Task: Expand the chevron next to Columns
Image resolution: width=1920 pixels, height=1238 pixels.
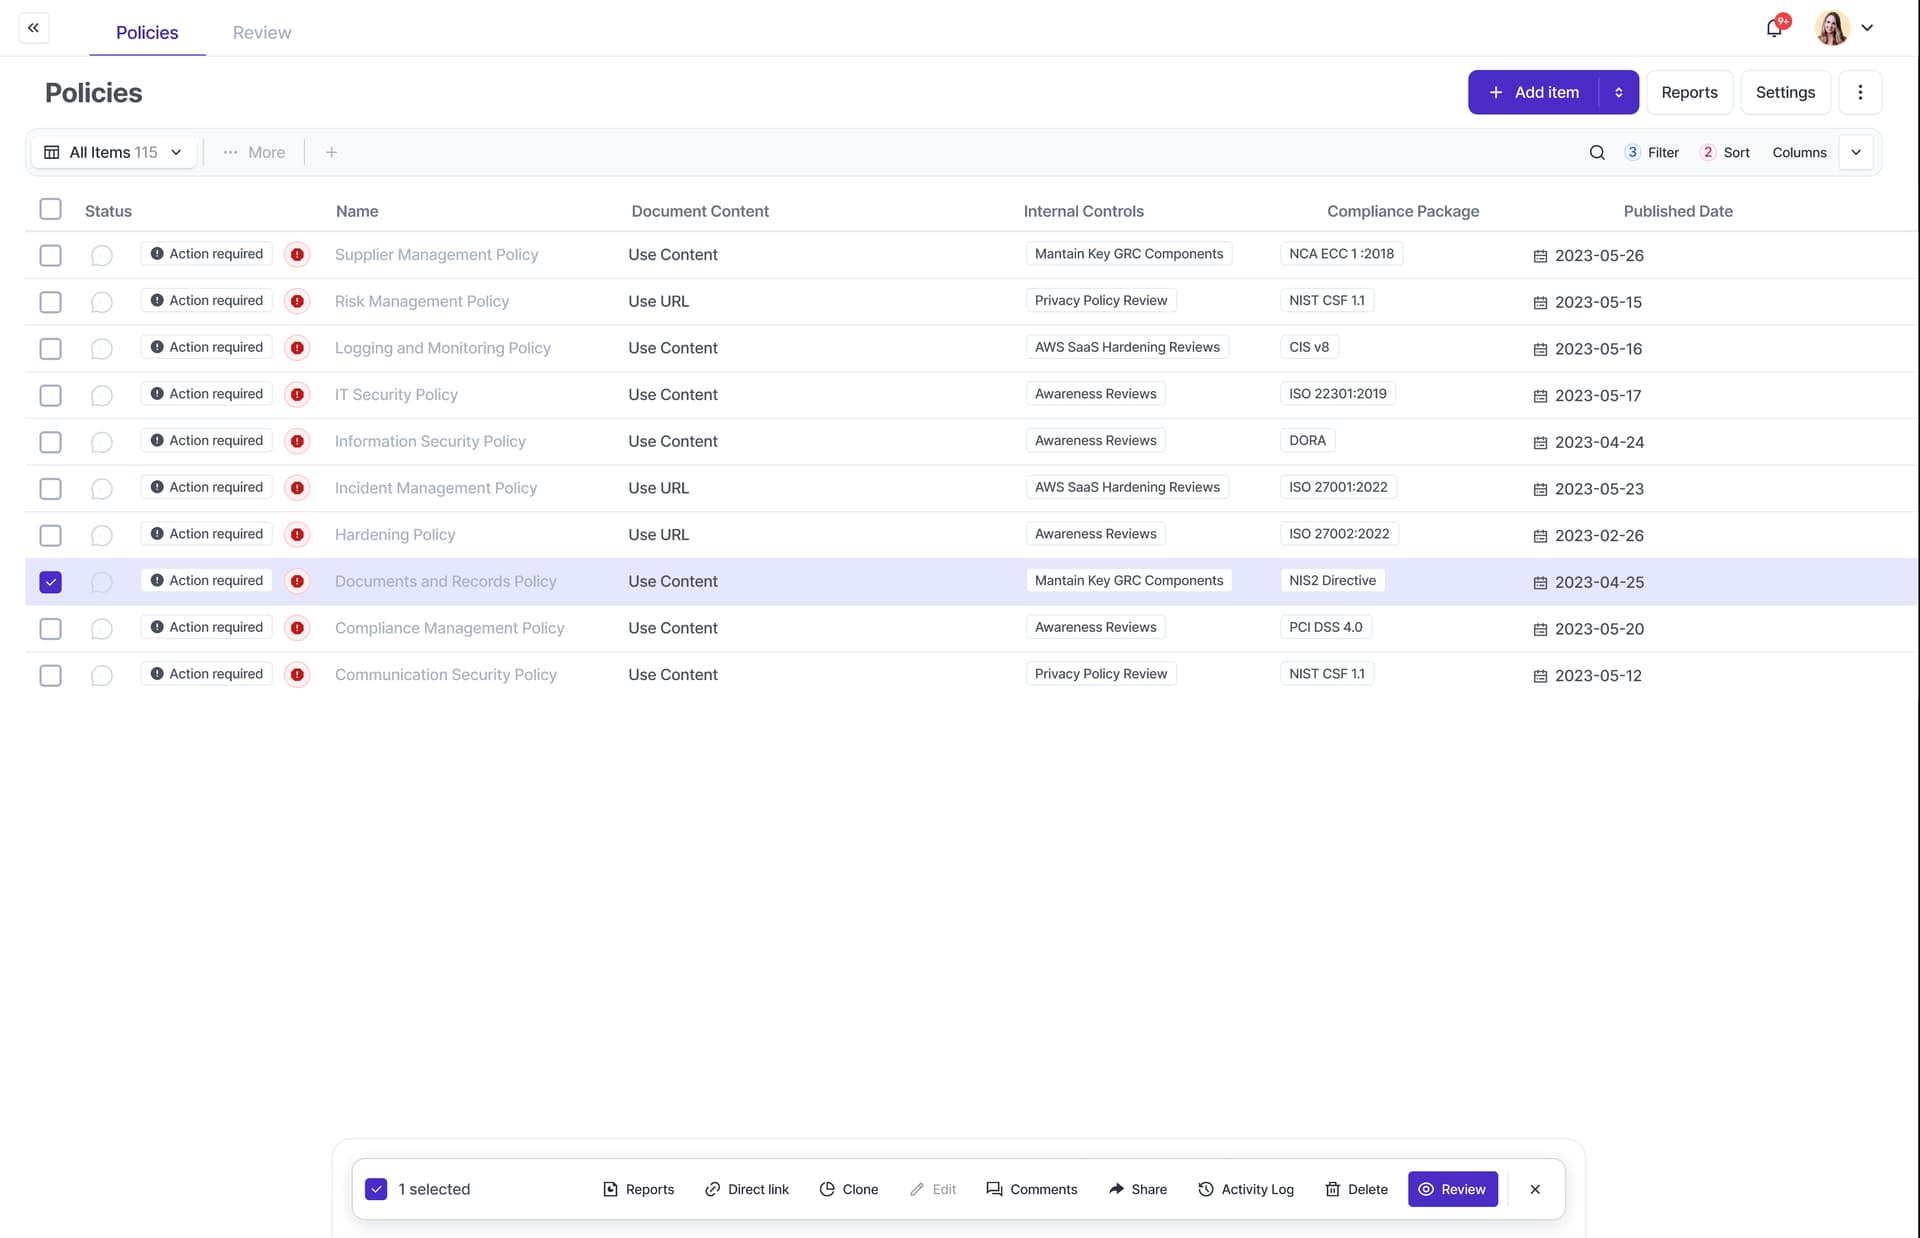Action: coord(1856,152)
